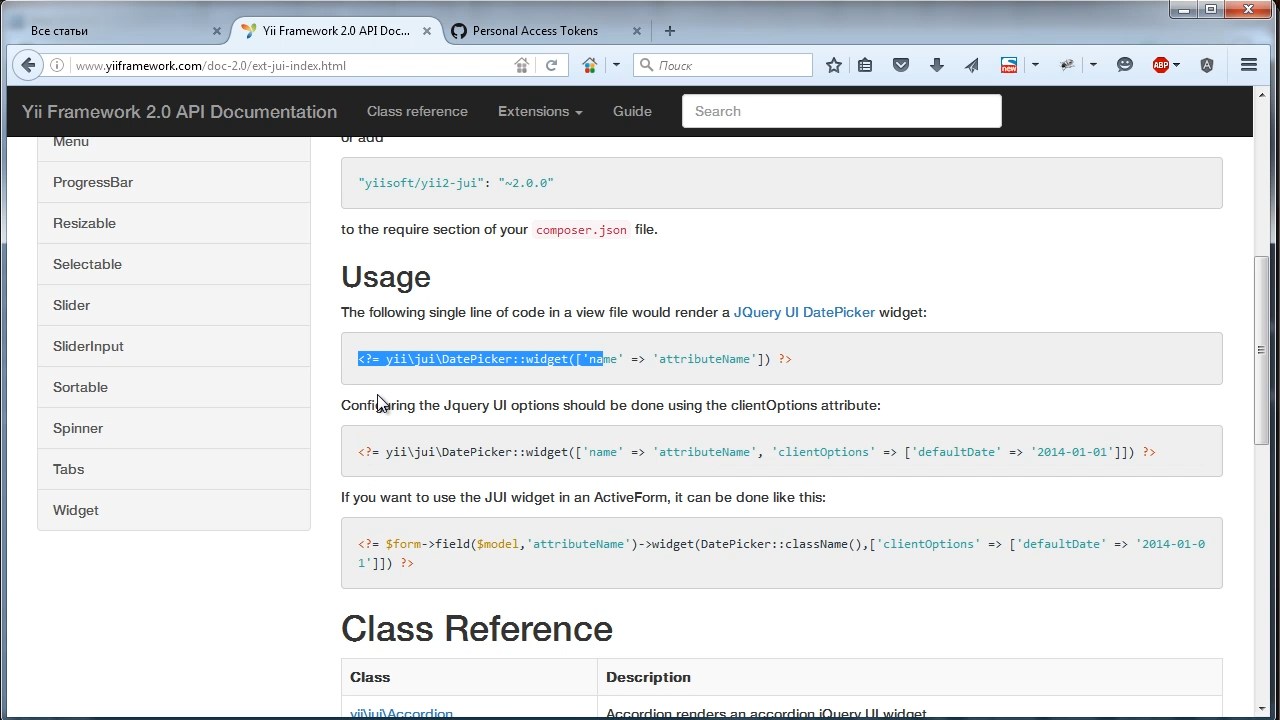Click the search magnifier icon
The height and width of the screenshot is (720, 1280).
pos(647,65)
